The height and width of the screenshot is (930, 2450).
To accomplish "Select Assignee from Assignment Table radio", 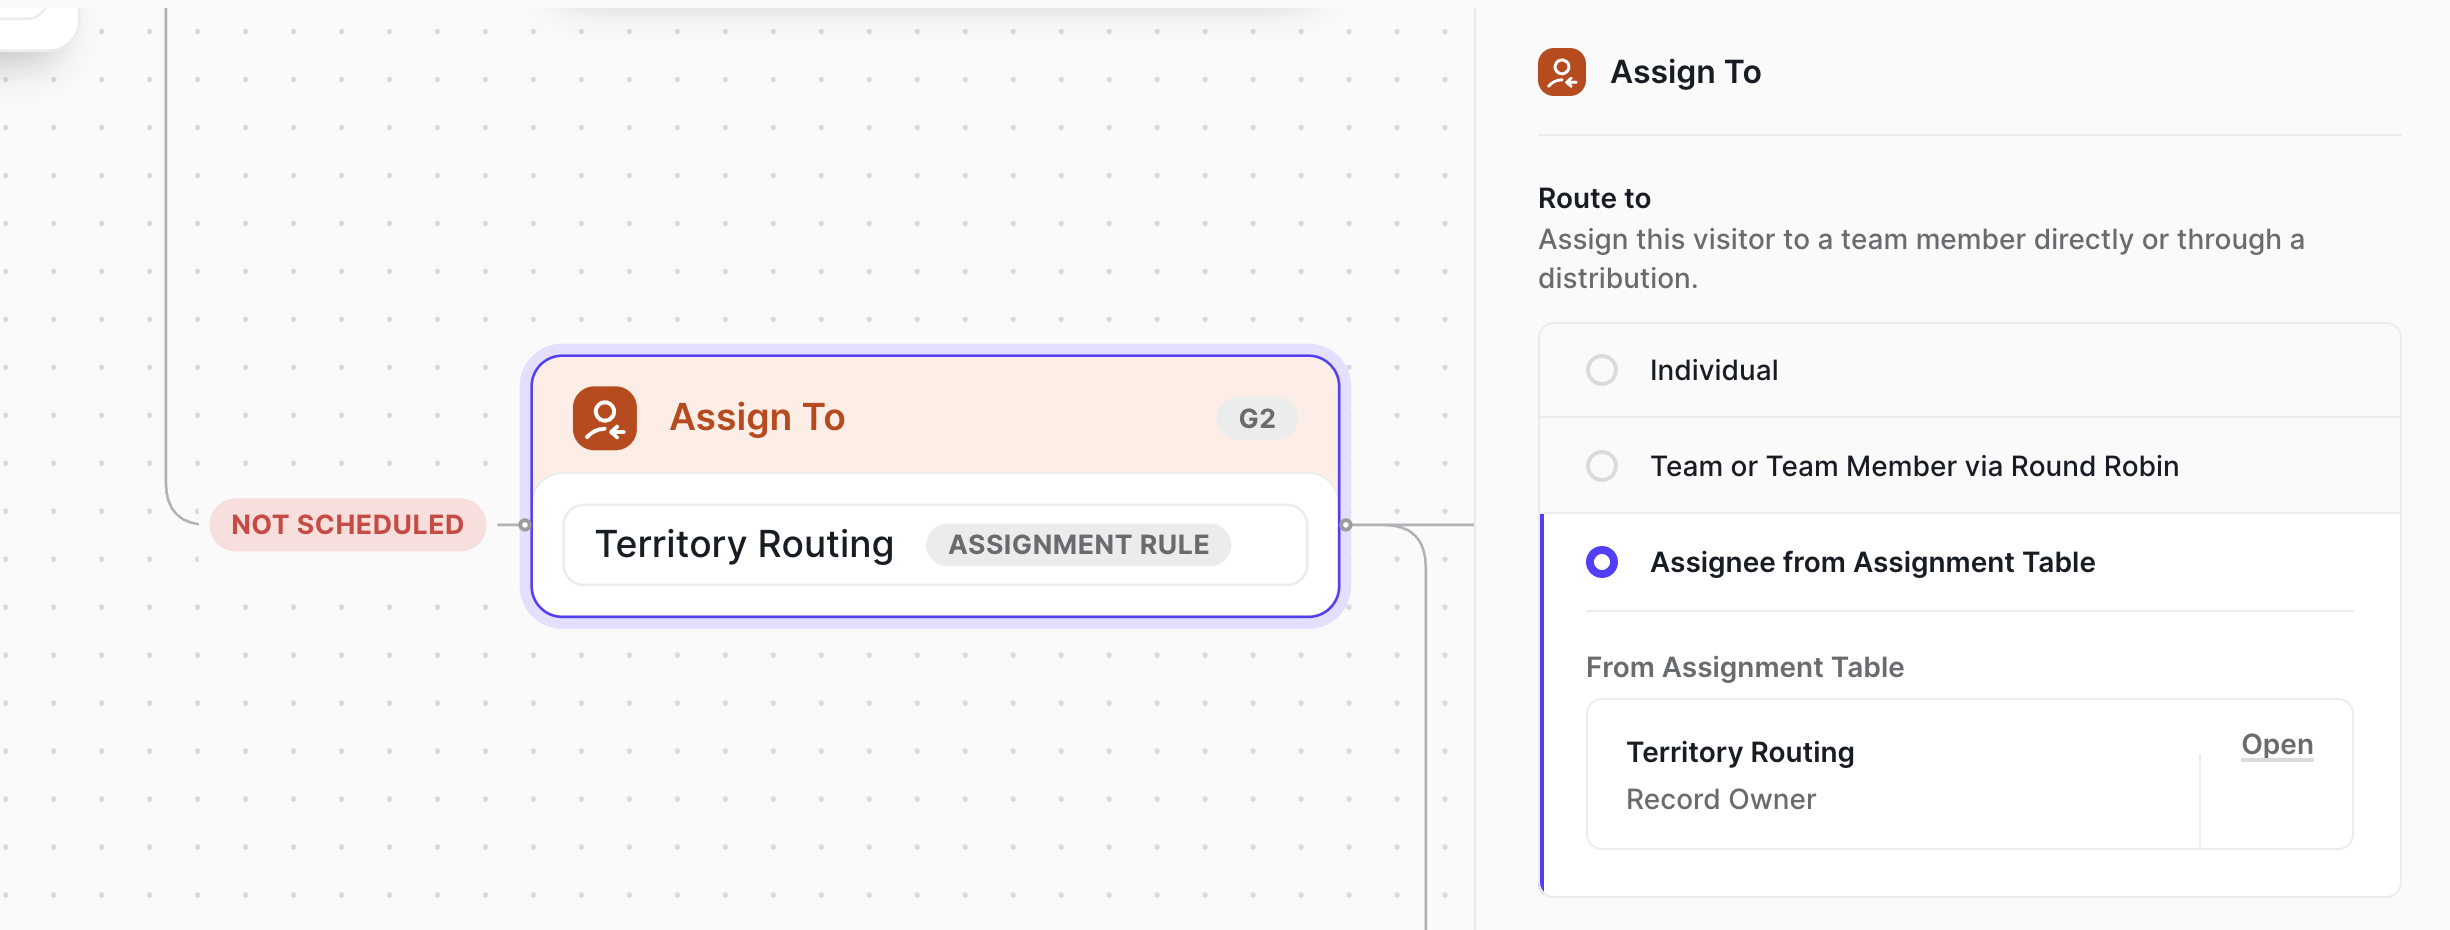I will pyautogui.click(x=1602, y=562).
